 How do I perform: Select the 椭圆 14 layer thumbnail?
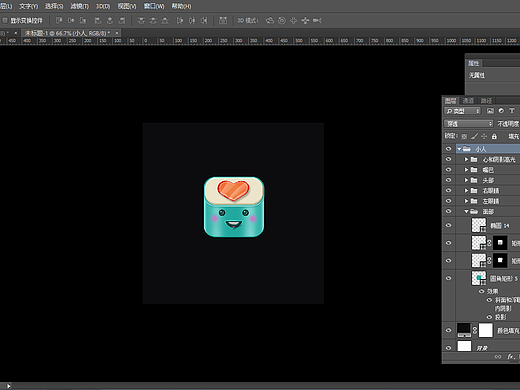(479, 225)
